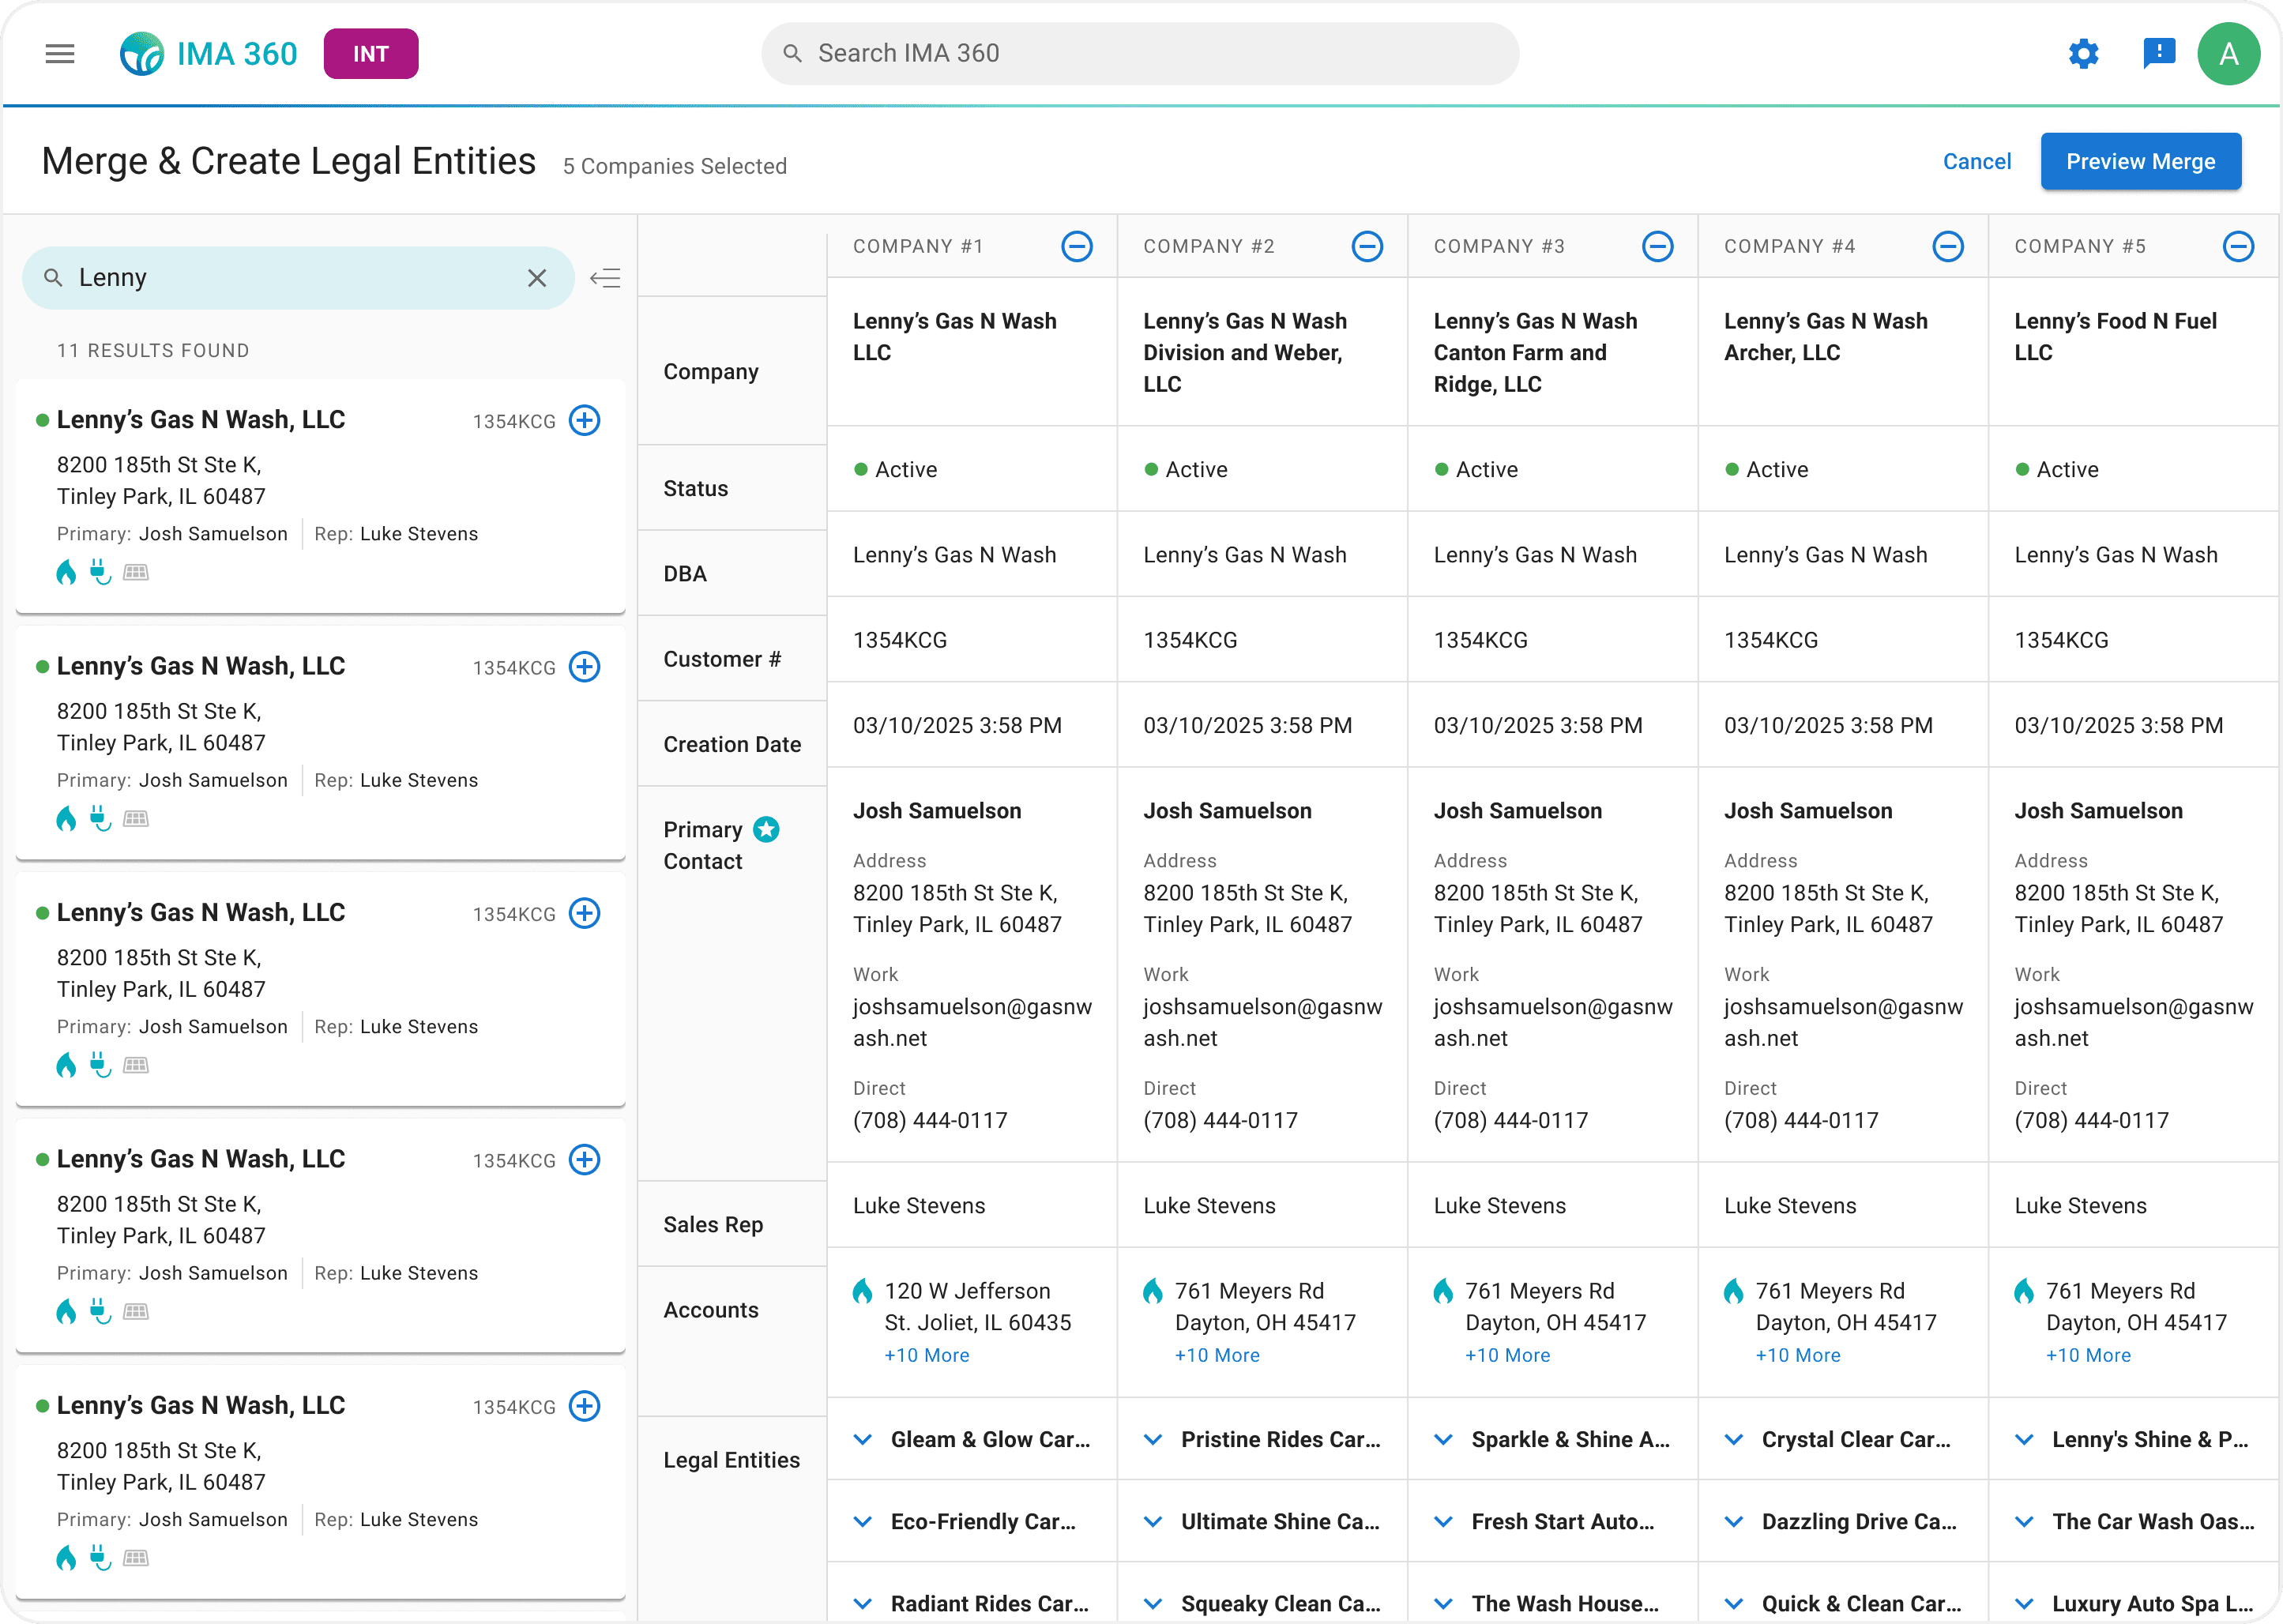This screenshot has height=1624, width=2283.
Task: Remove Company #5 from merge
Action: click(x=2238, y=246)
